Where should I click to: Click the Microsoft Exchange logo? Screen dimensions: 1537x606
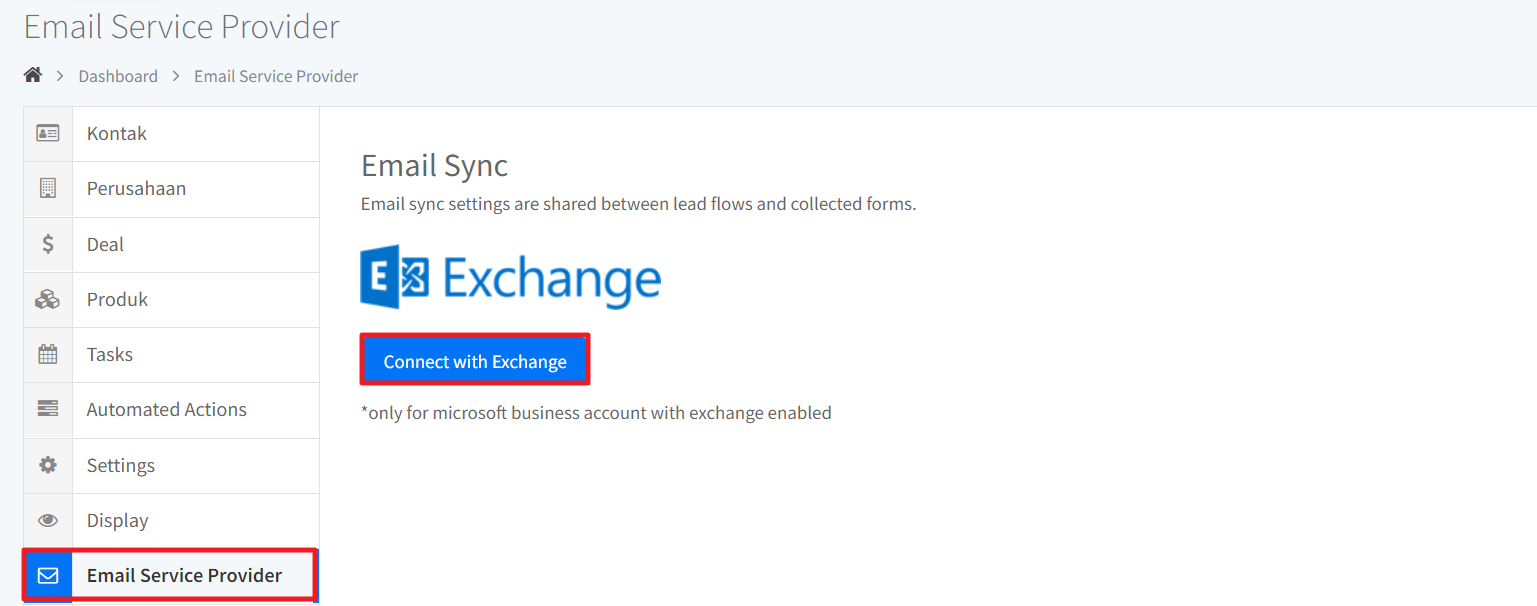coord(510,277)
